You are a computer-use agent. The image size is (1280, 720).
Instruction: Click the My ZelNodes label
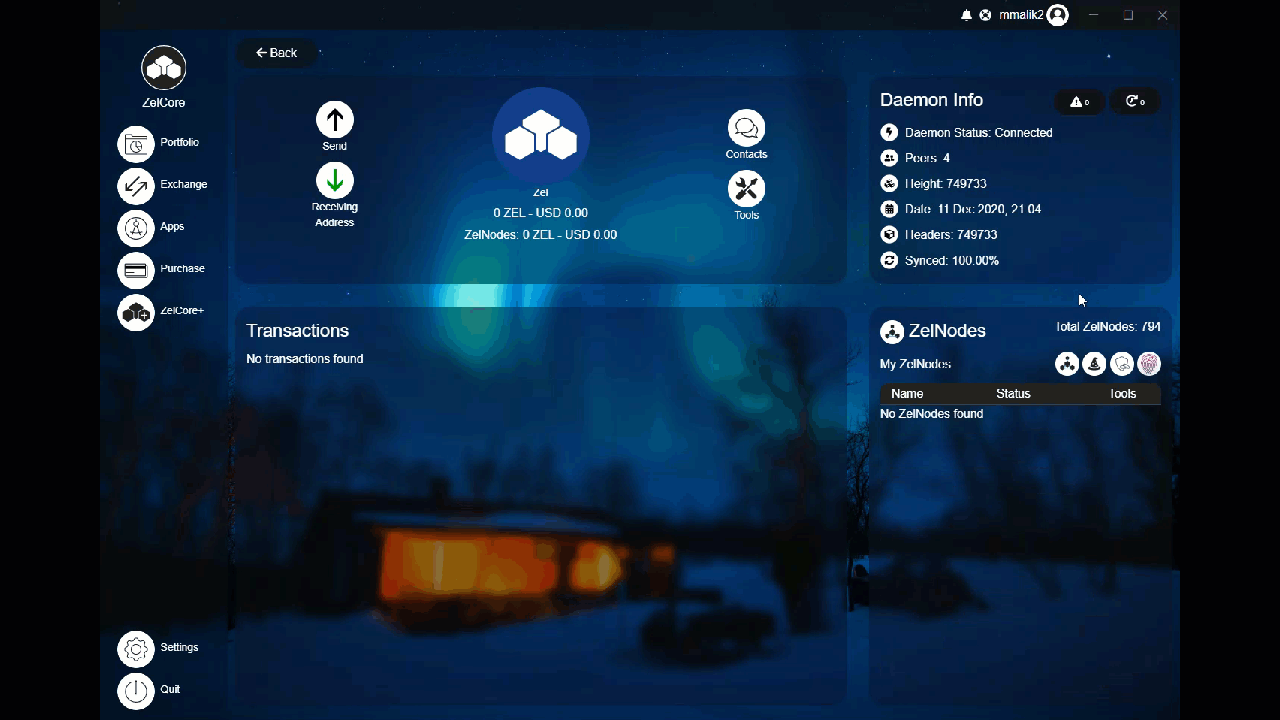tap(916, 364)
